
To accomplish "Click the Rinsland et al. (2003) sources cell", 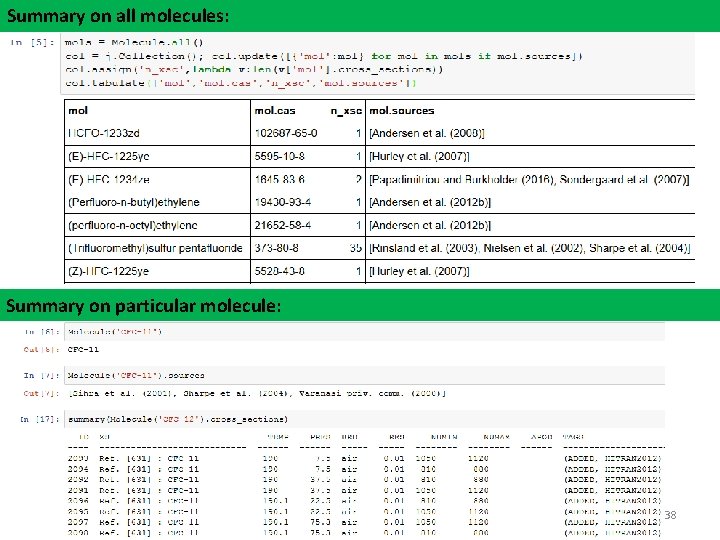I will coord(529,248).
